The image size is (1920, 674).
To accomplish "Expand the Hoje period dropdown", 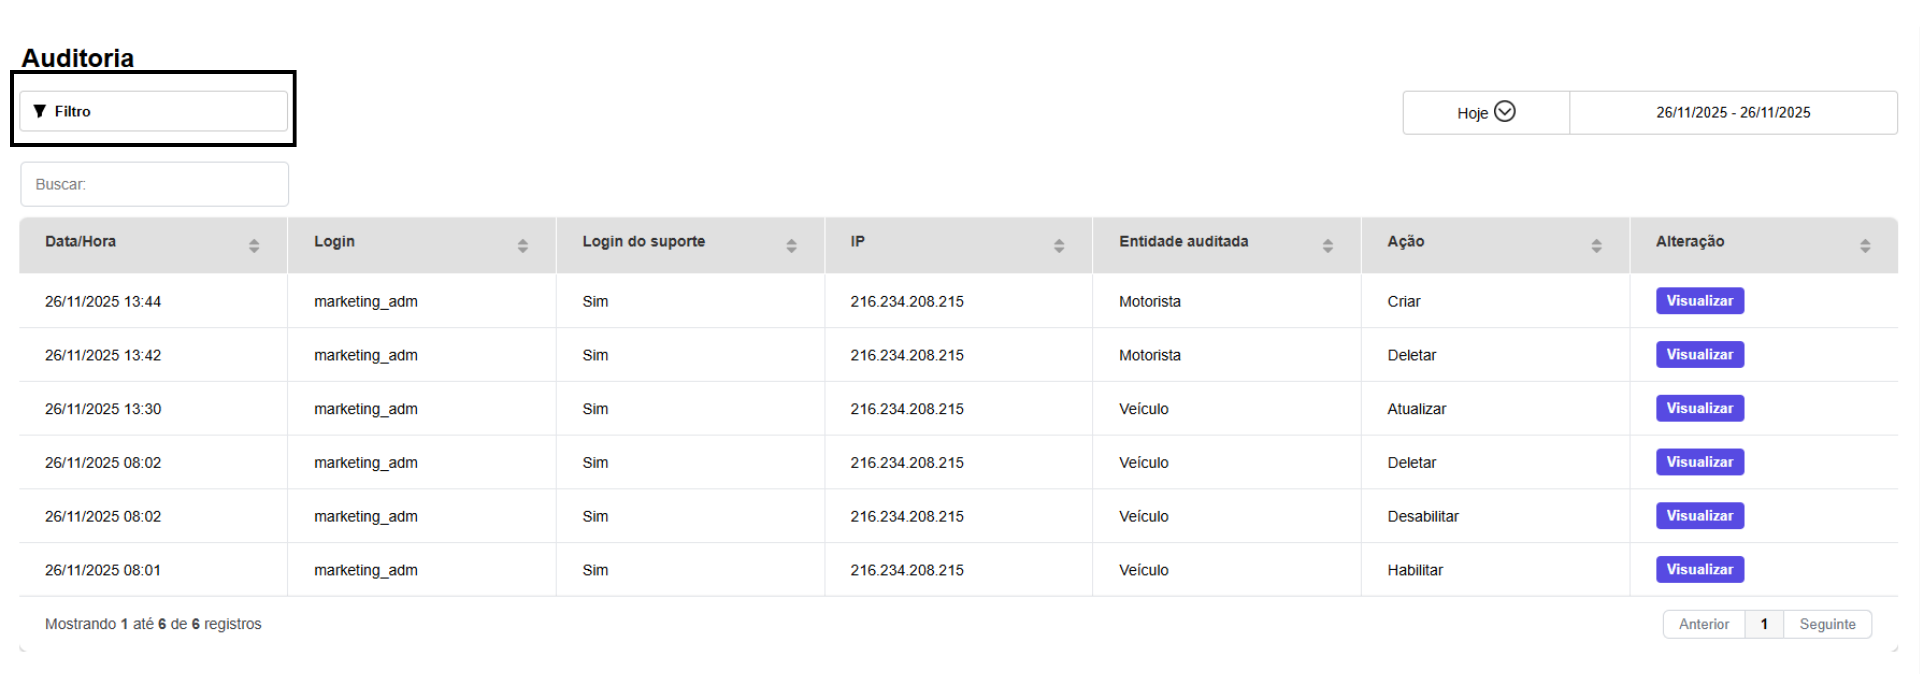I will [1486, 112].
